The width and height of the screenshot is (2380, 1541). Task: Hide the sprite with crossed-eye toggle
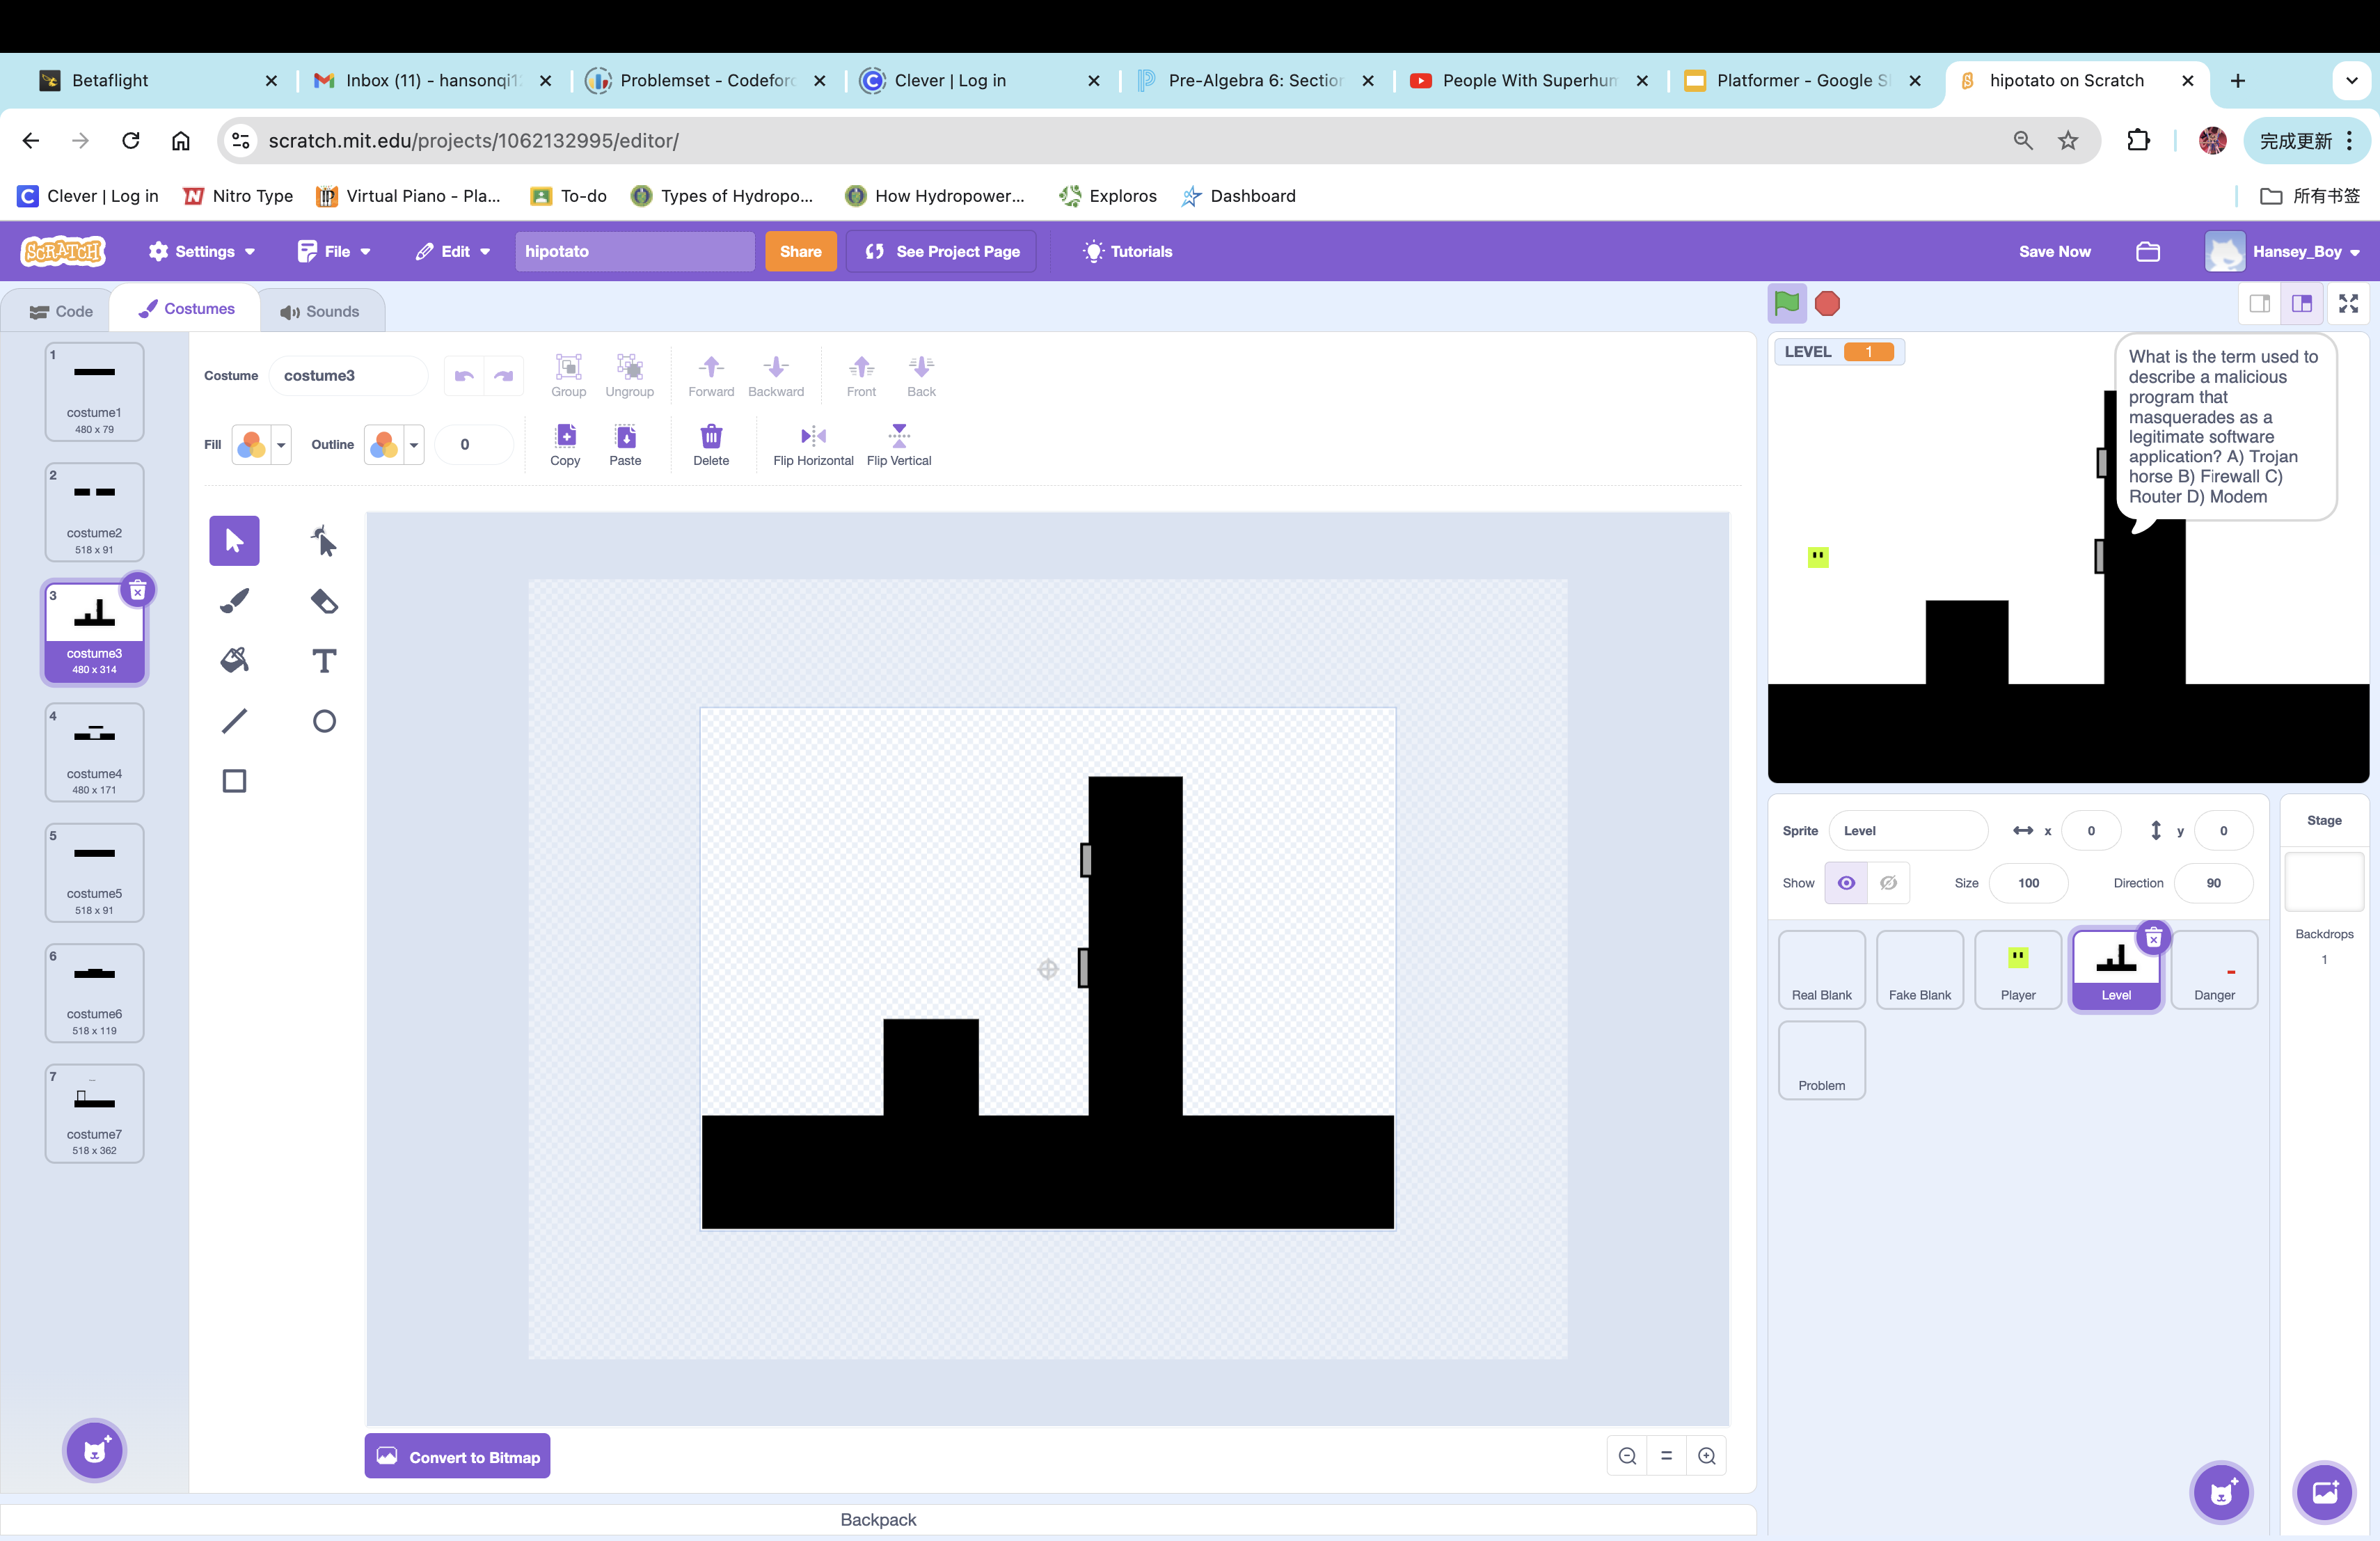[x=1888, y=883]
